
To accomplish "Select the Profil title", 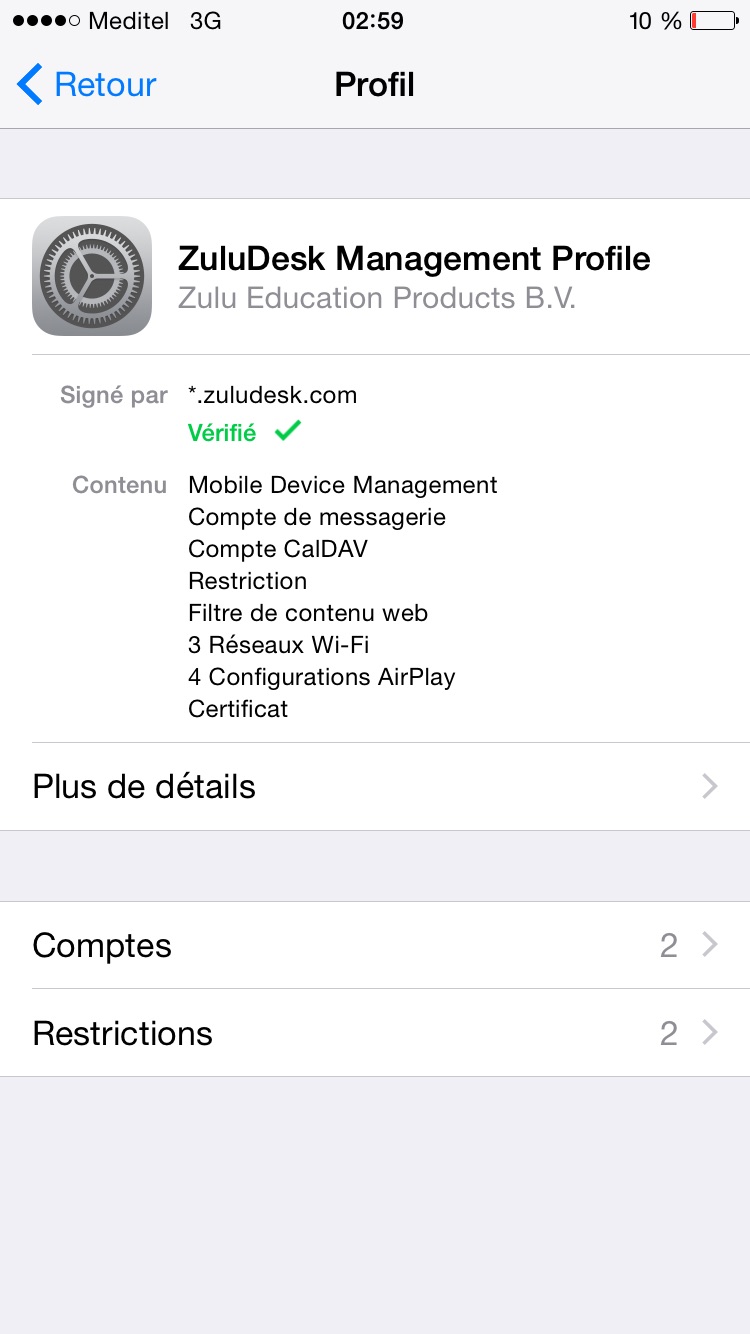I will point(374,84).
